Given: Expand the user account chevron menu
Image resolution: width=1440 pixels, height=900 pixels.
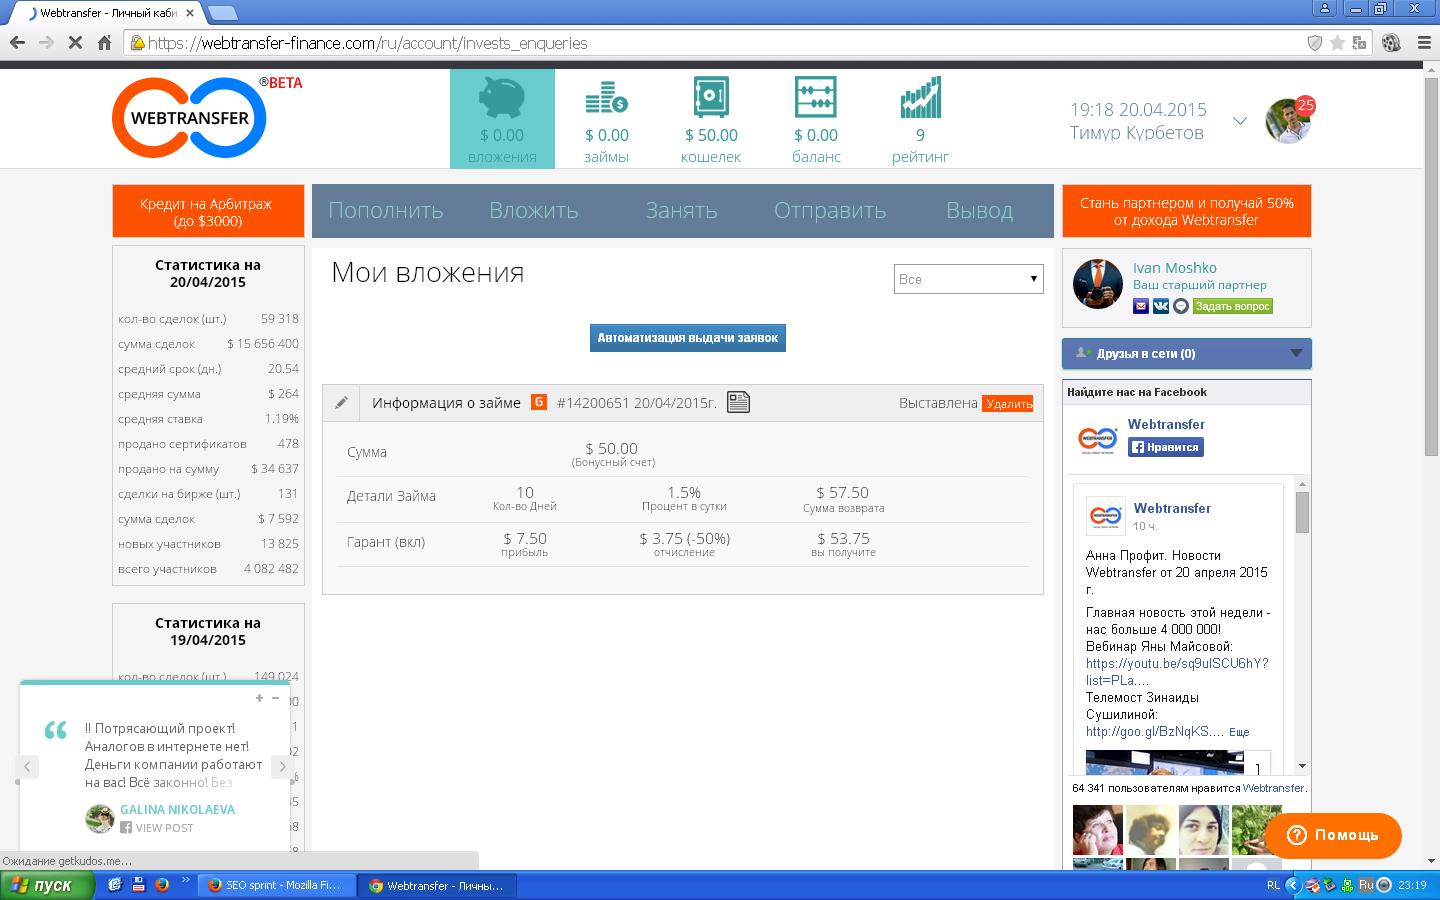Looking at the screenshot, I should pyautogui.click(x=1240, y=121).
